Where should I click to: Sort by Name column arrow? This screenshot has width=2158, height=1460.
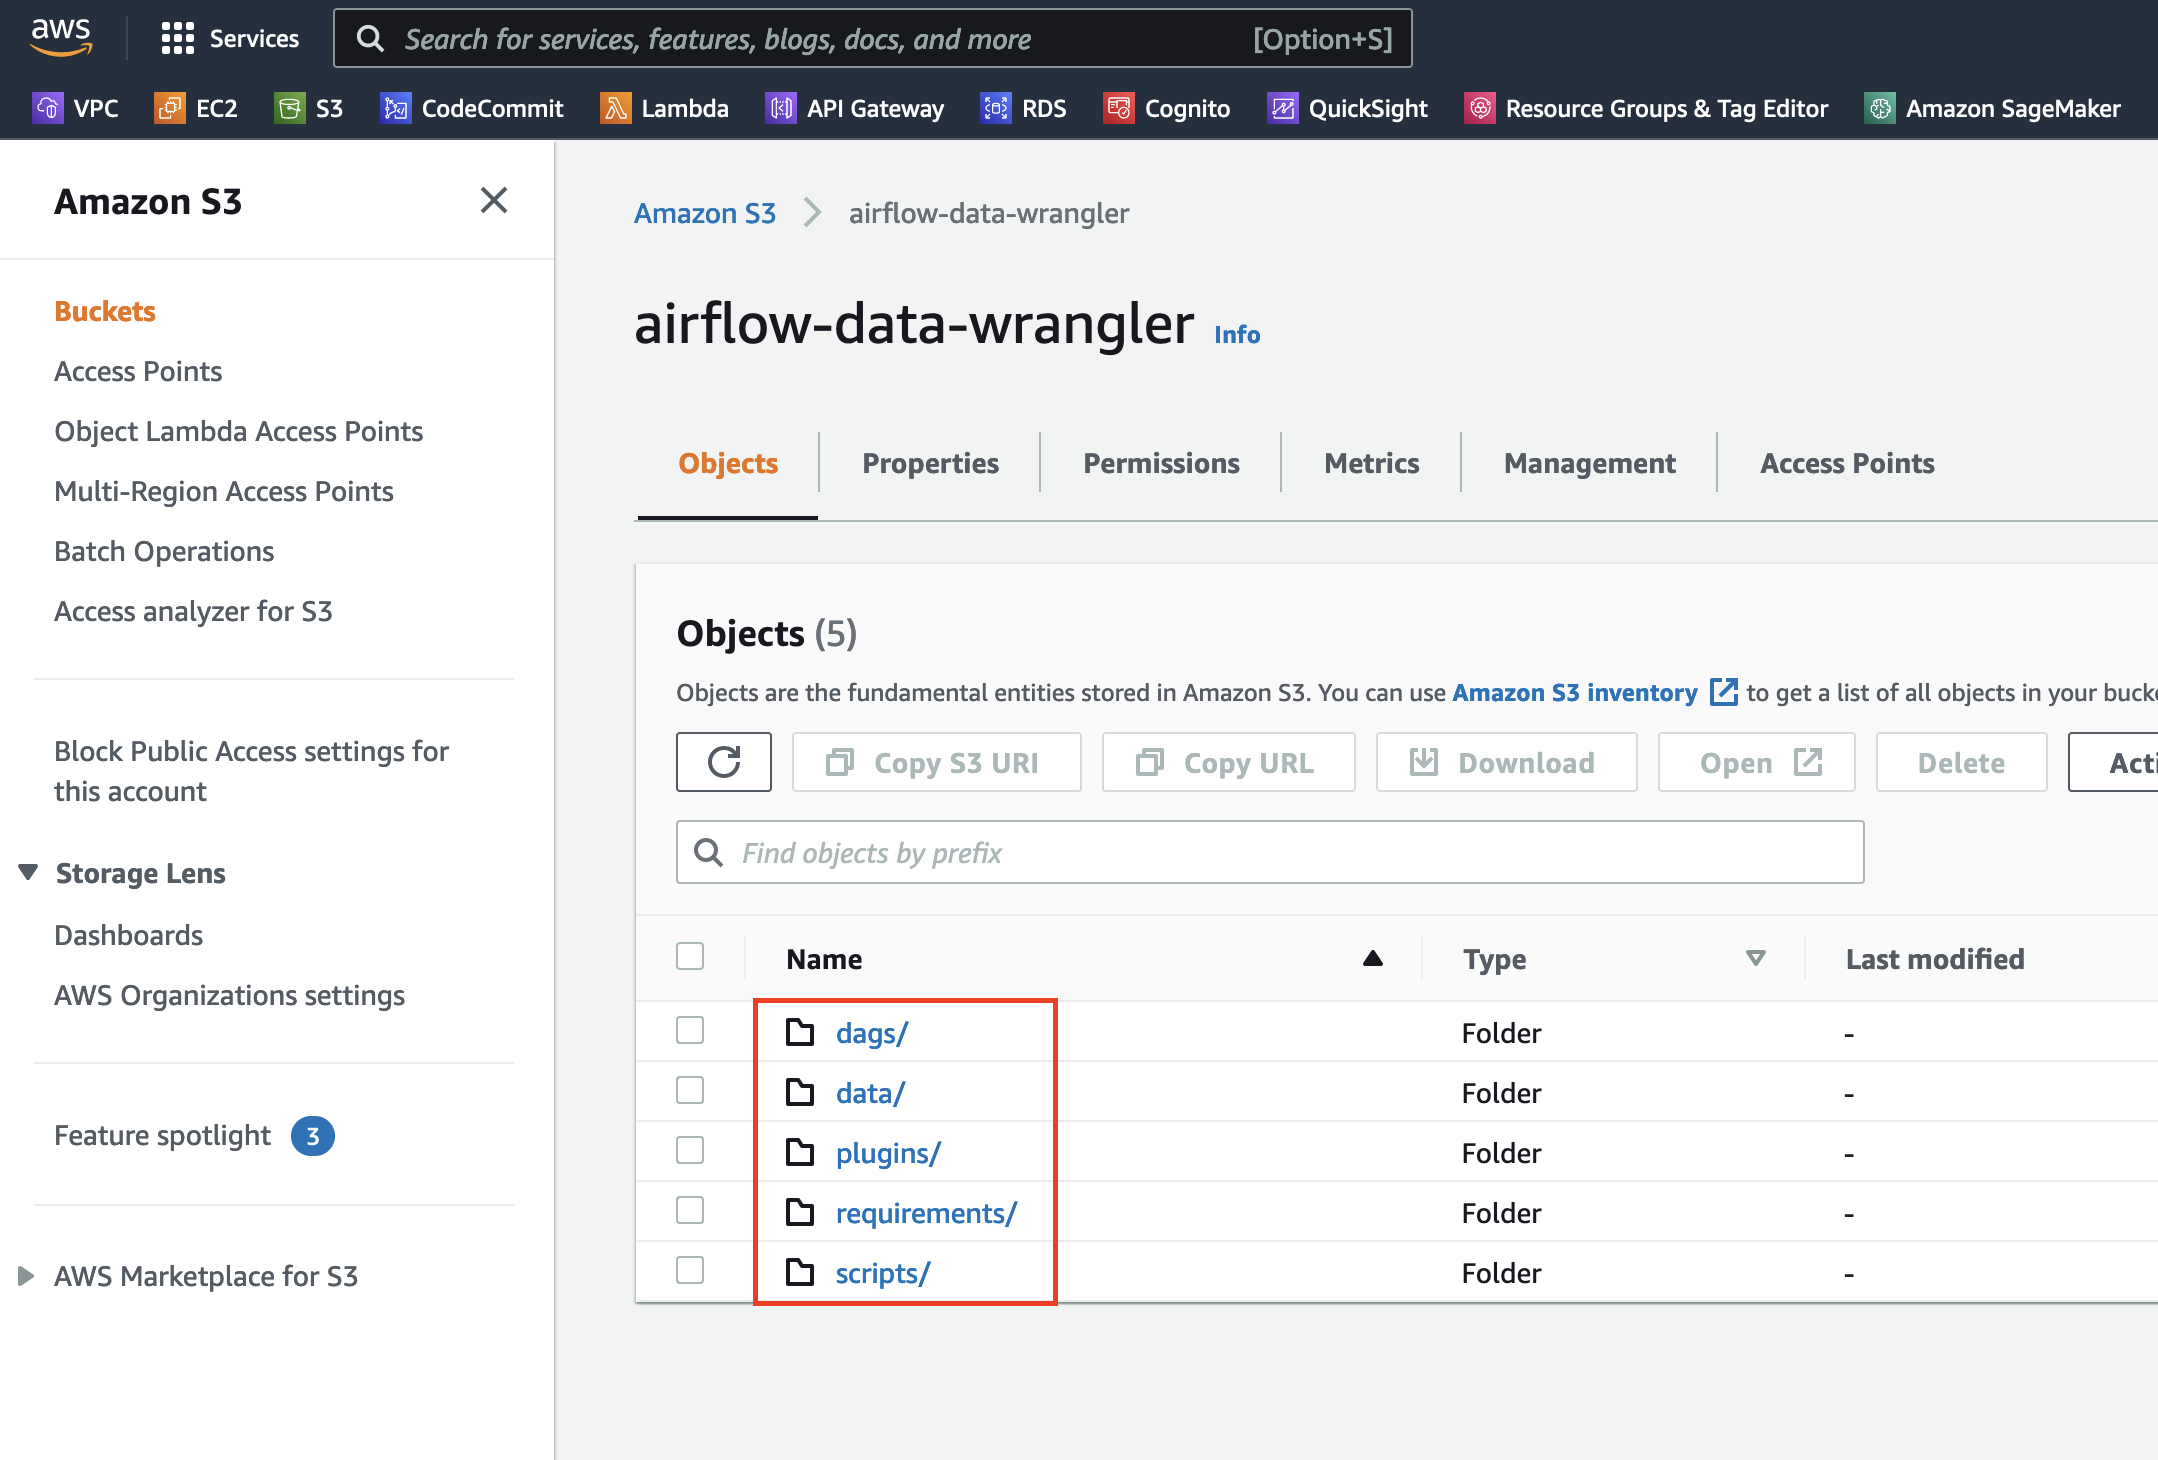[1373, 958]
